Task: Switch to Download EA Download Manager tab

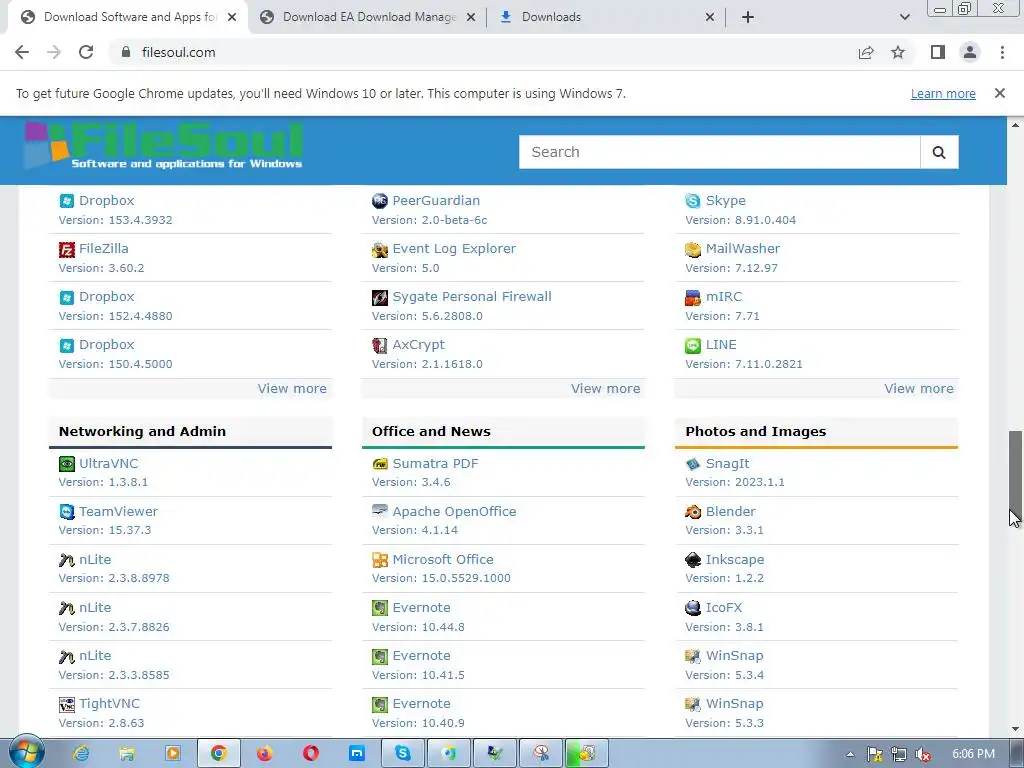Action: (x=369, y=17)
